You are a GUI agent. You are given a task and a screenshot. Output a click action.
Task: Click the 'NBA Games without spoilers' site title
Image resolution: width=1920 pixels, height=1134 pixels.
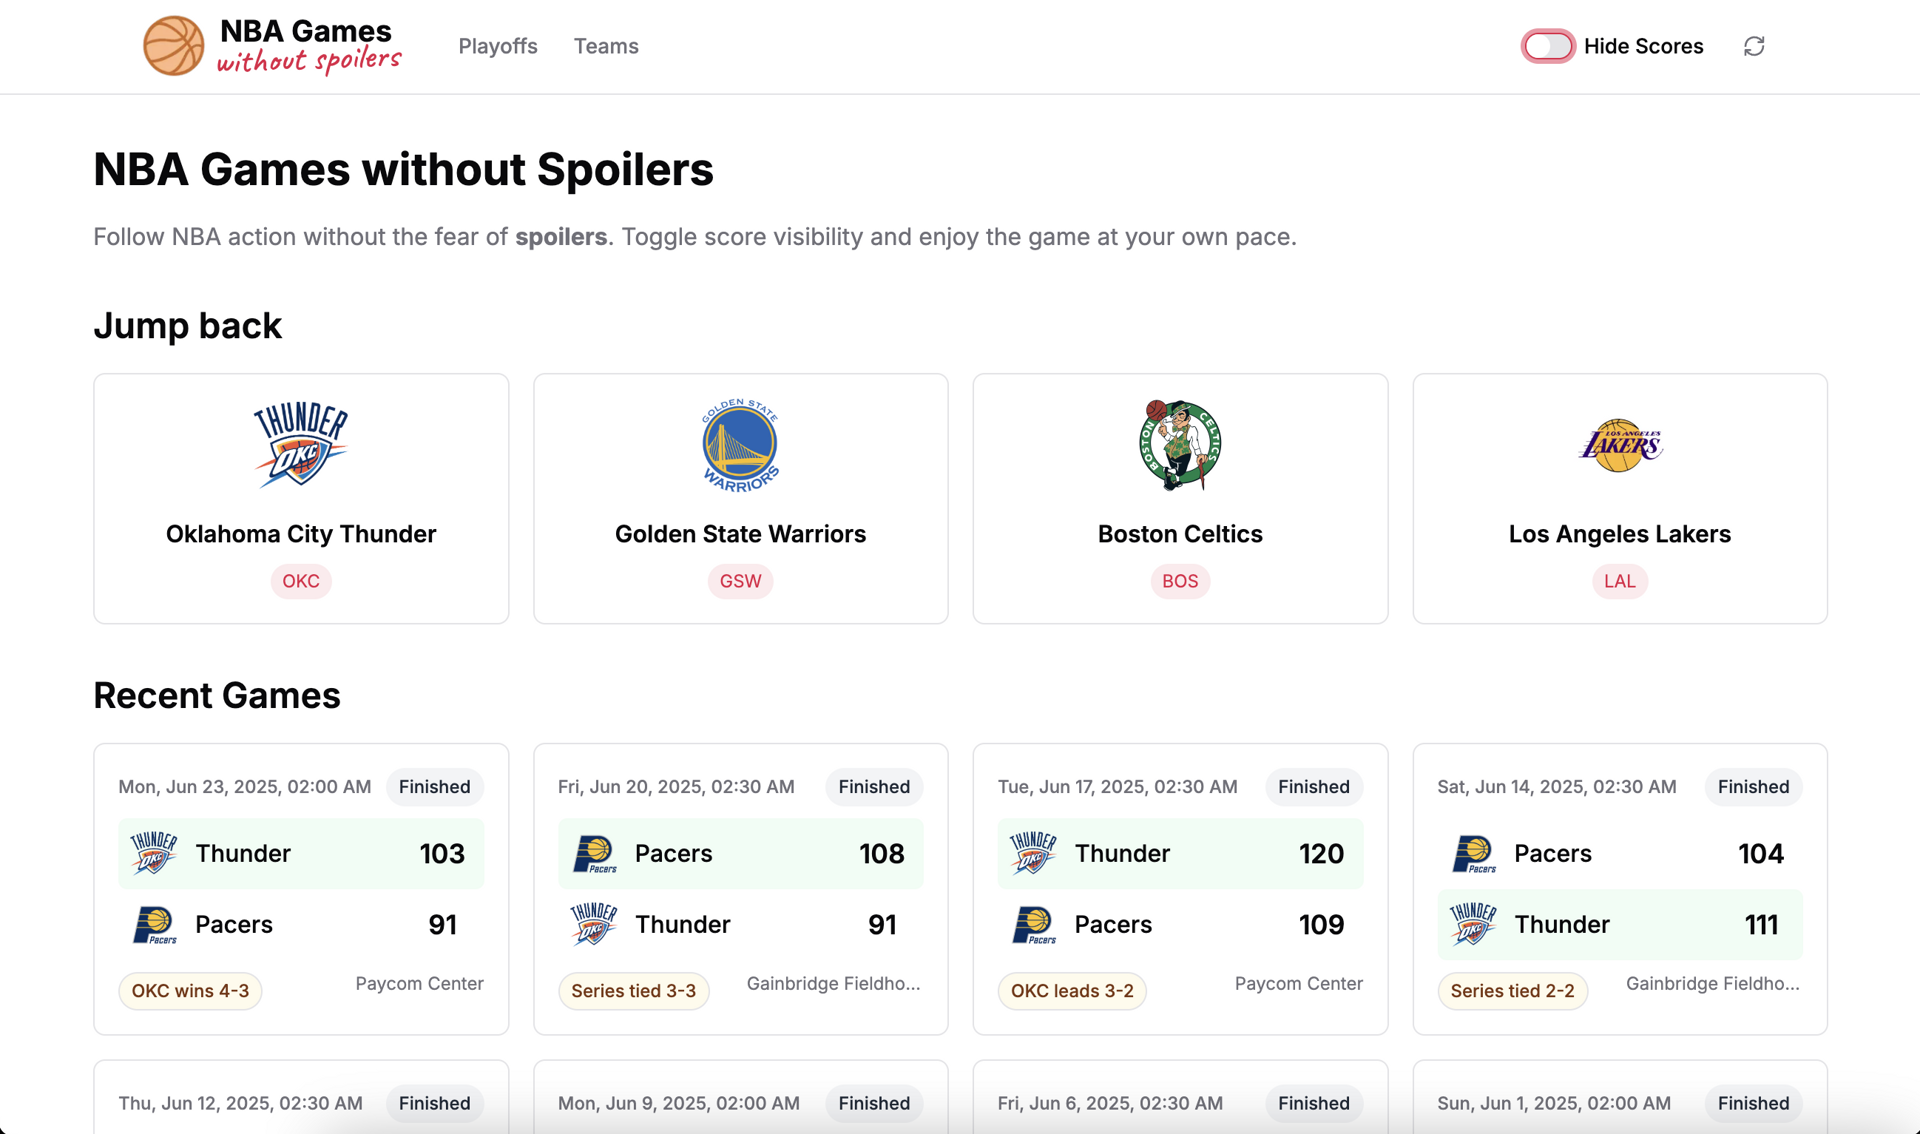[309, 46]
